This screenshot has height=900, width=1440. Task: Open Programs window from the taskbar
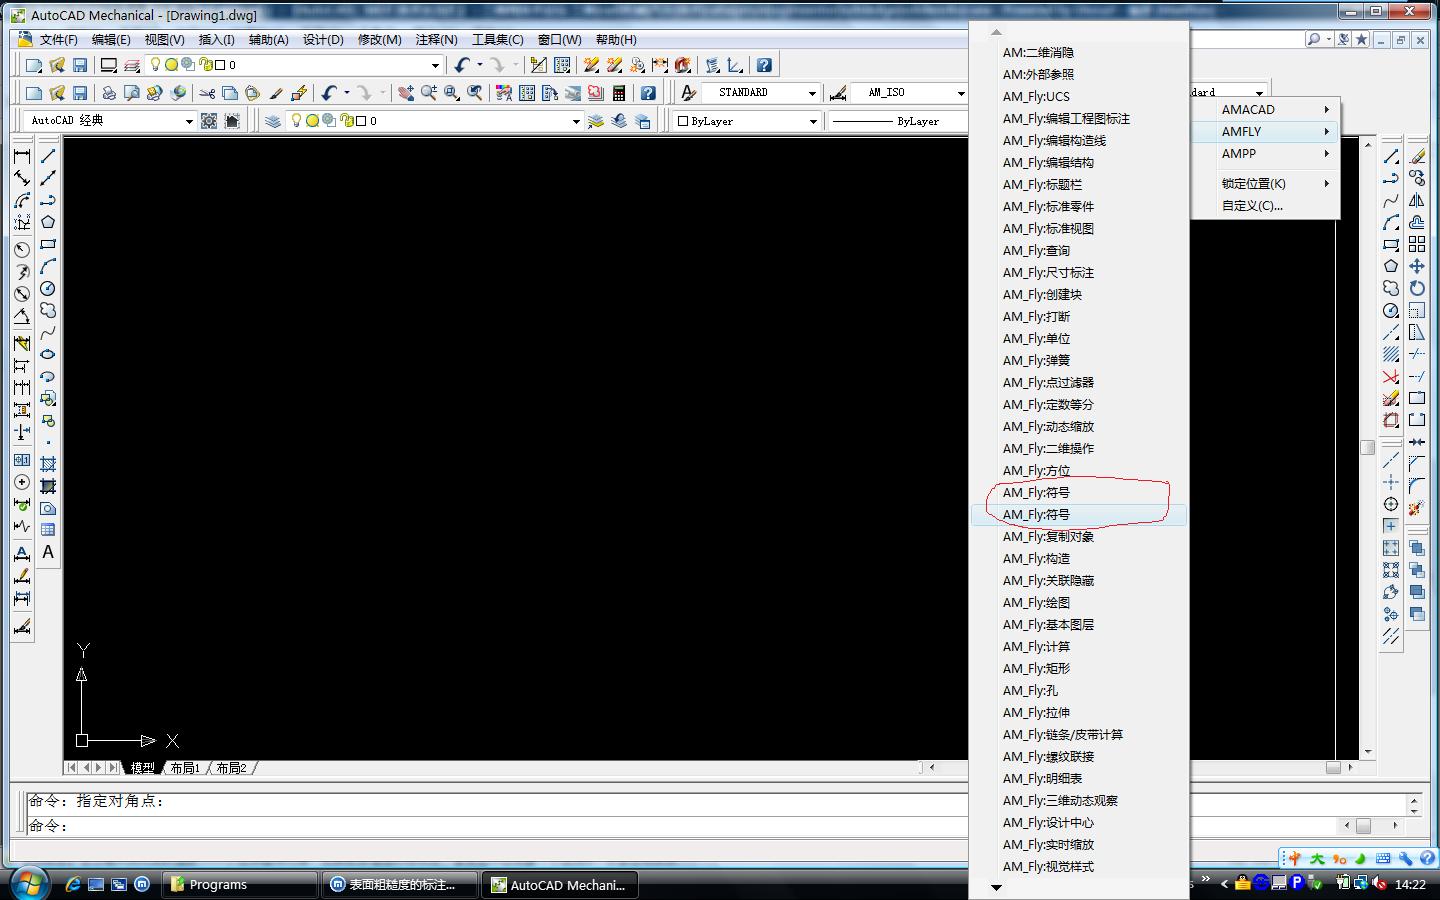(x=240, y=884)
